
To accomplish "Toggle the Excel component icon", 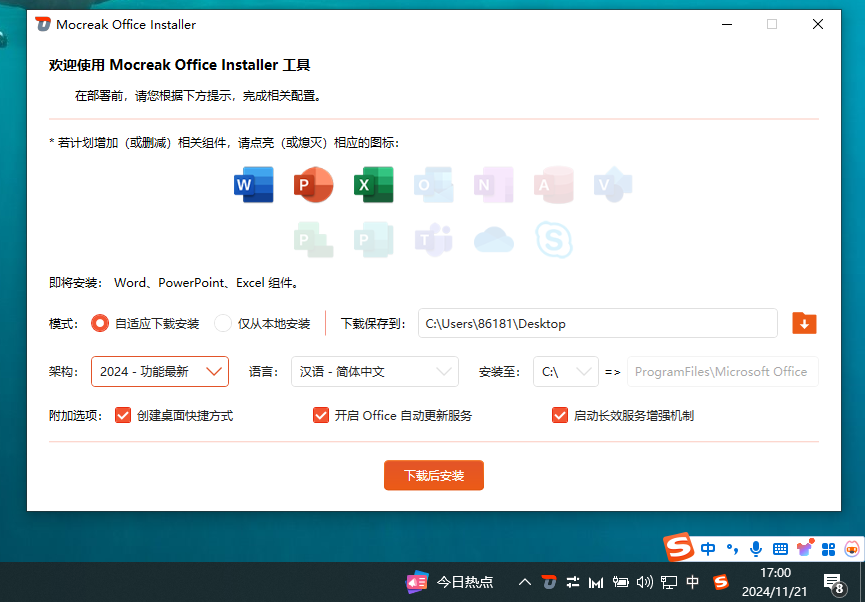I will point(373,185).
